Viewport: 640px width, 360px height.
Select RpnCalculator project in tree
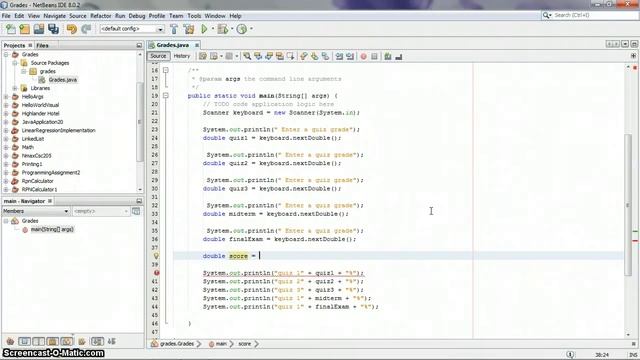point(38,181)
